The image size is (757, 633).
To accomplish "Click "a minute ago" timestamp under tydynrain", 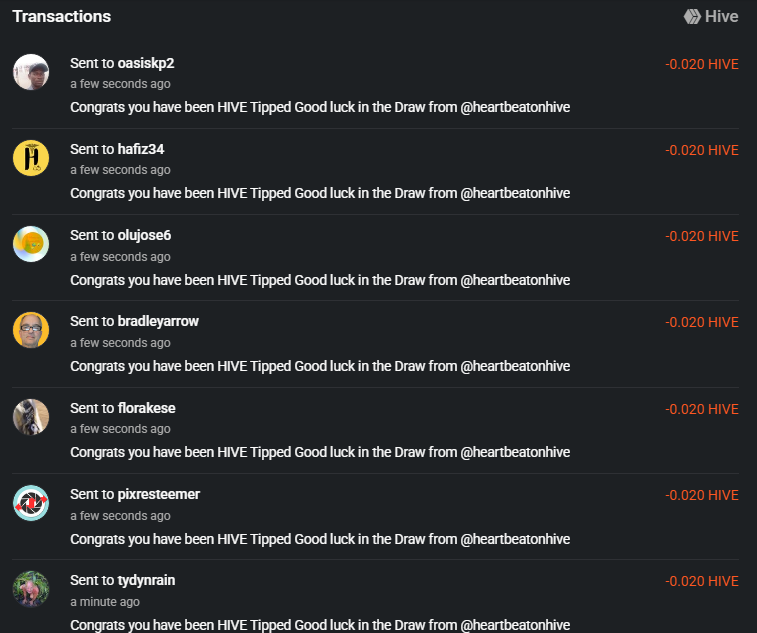I will [105, 602].
